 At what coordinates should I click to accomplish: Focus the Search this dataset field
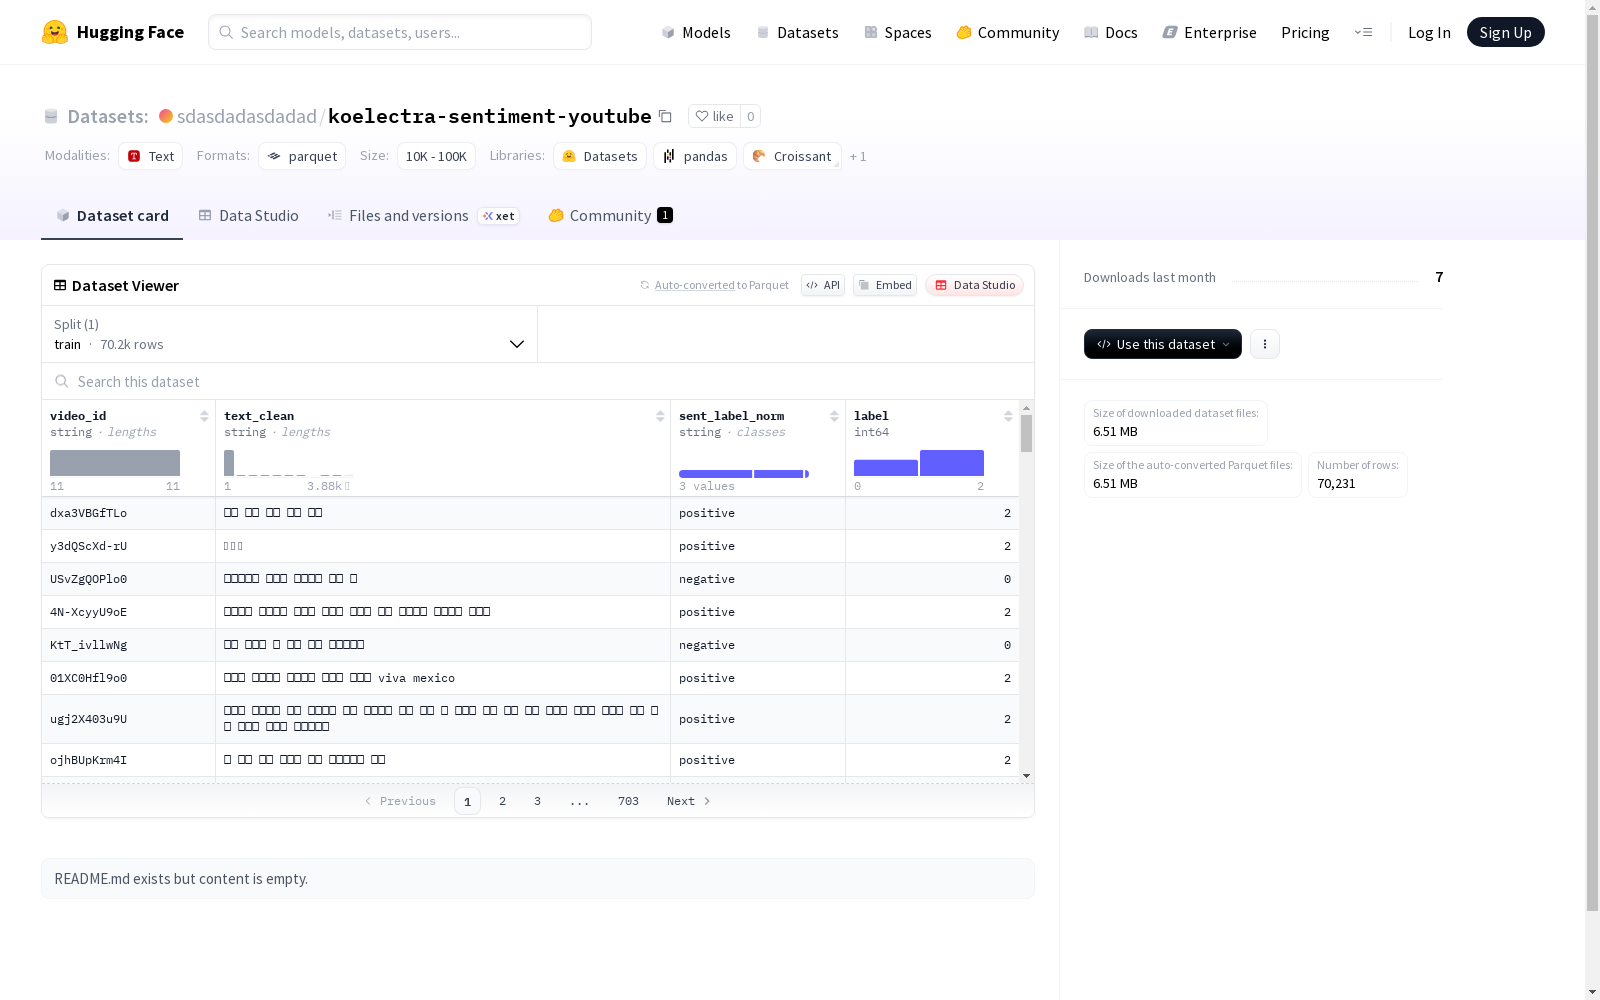tap(538, 381)
